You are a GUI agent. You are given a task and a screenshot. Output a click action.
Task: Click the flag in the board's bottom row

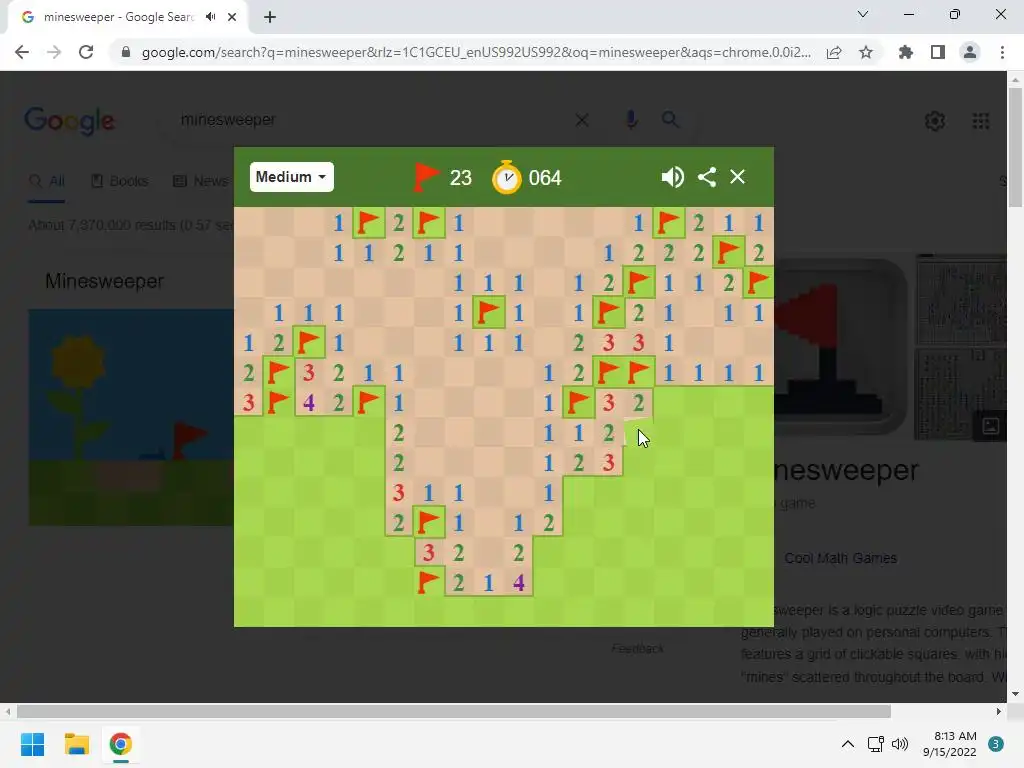click(428, 582)
